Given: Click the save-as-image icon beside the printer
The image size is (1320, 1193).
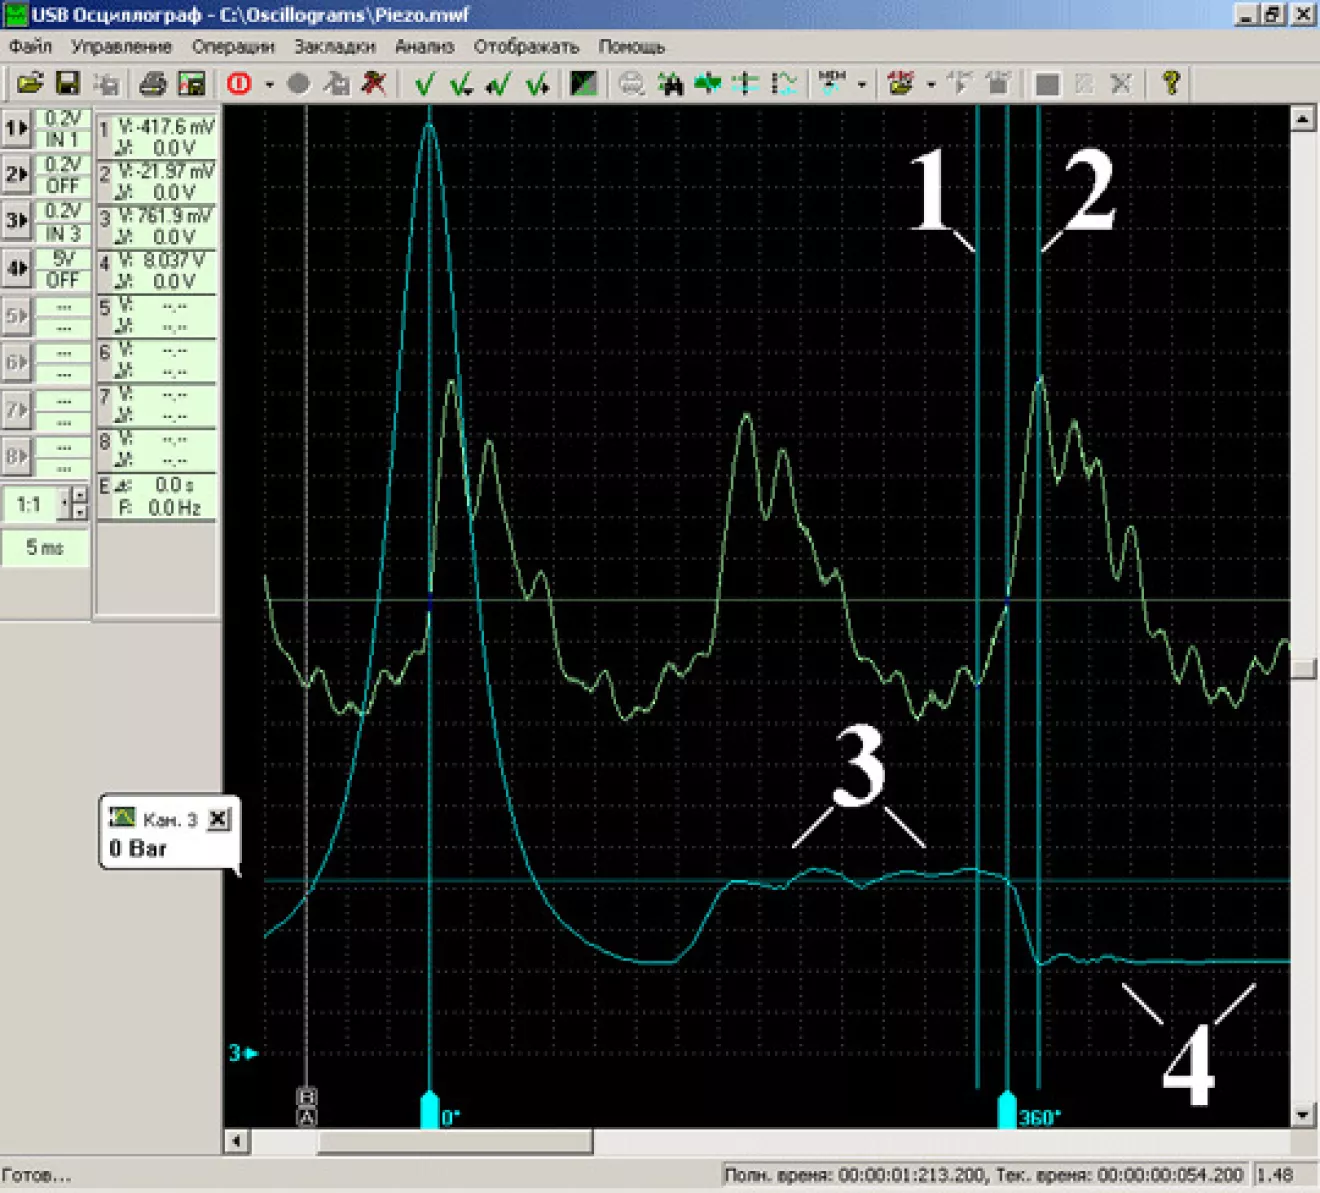Looking at the screenshot, I should click(191, 84).
